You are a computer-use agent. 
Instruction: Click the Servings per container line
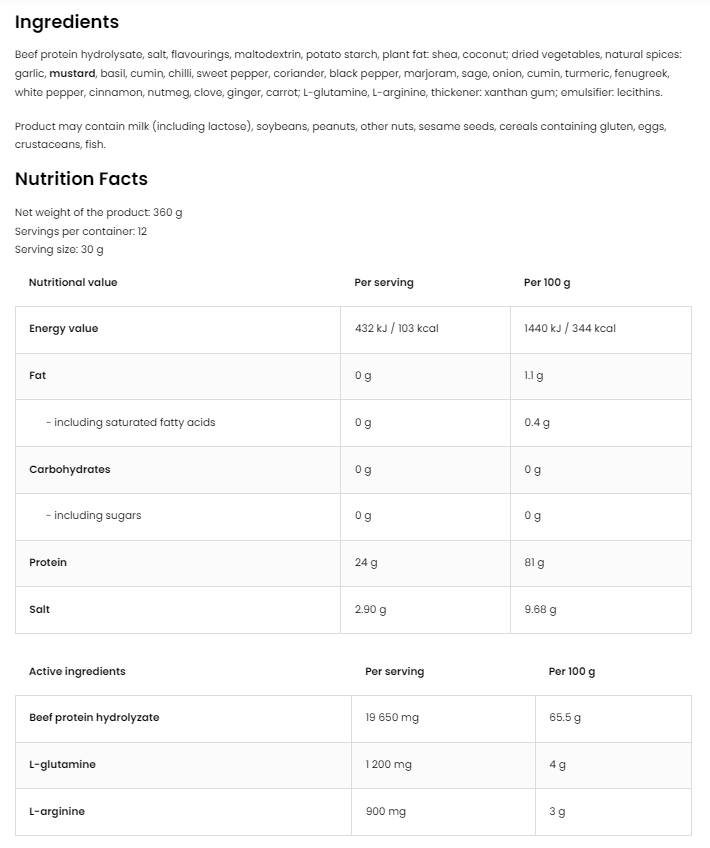81,231
